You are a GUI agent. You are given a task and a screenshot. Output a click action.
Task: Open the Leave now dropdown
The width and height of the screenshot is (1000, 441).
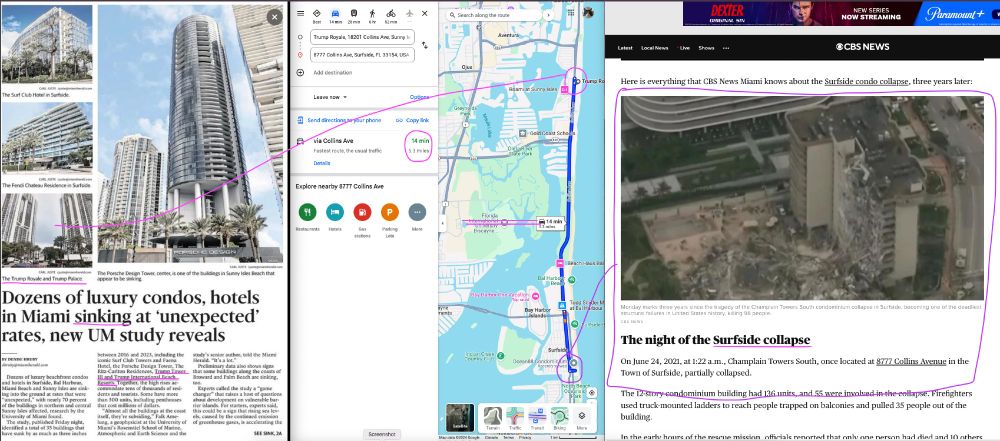click(x=330, y=97)
